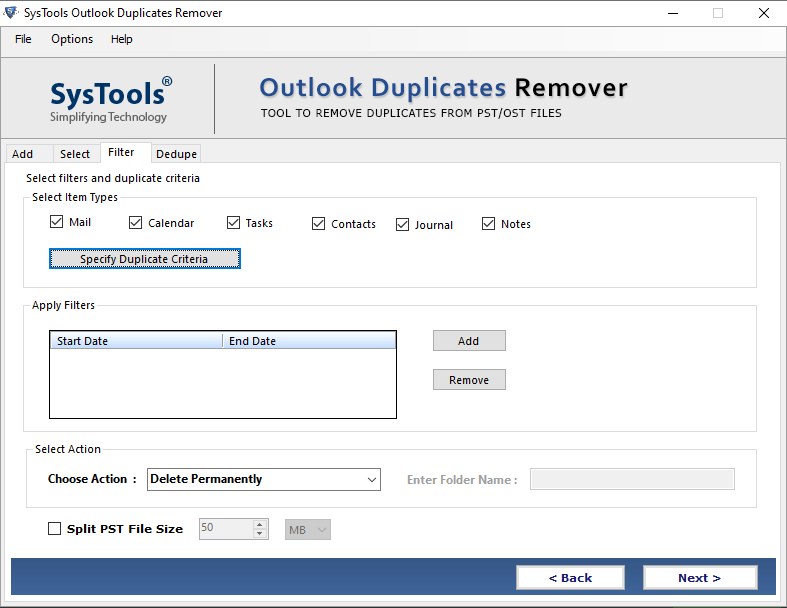Click the SysTools app icon in title bar
The image size is (787, 608).
[x=11, y=13]
